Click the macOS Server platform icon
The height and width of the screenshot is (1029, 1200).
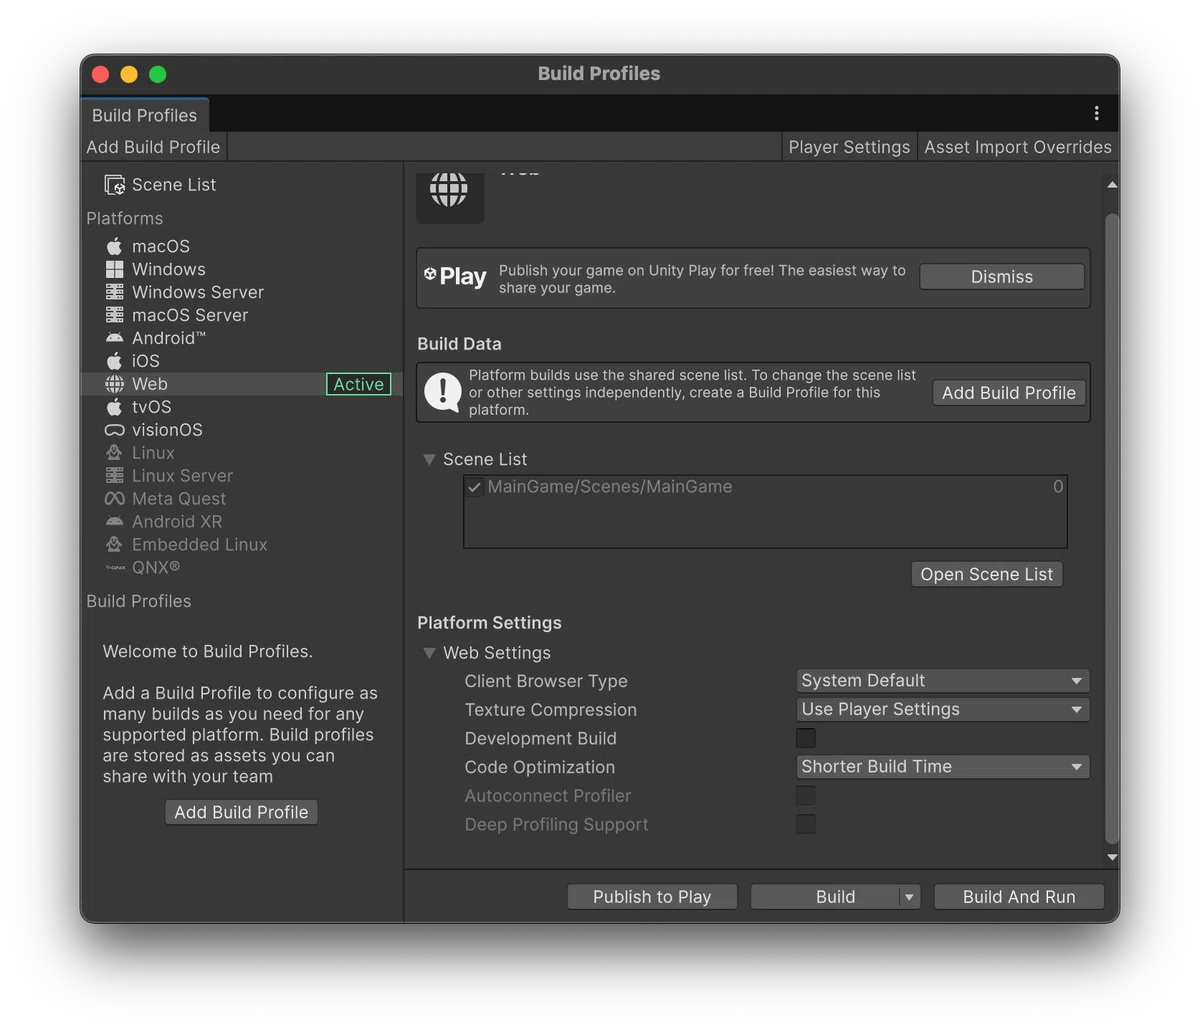pos(115,315)
